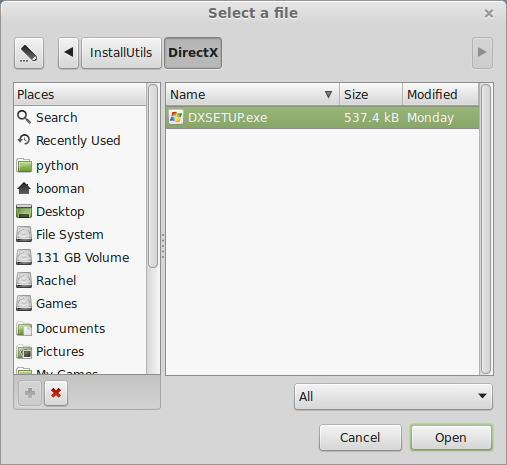Sort files by the Name column

click(253, 95)
